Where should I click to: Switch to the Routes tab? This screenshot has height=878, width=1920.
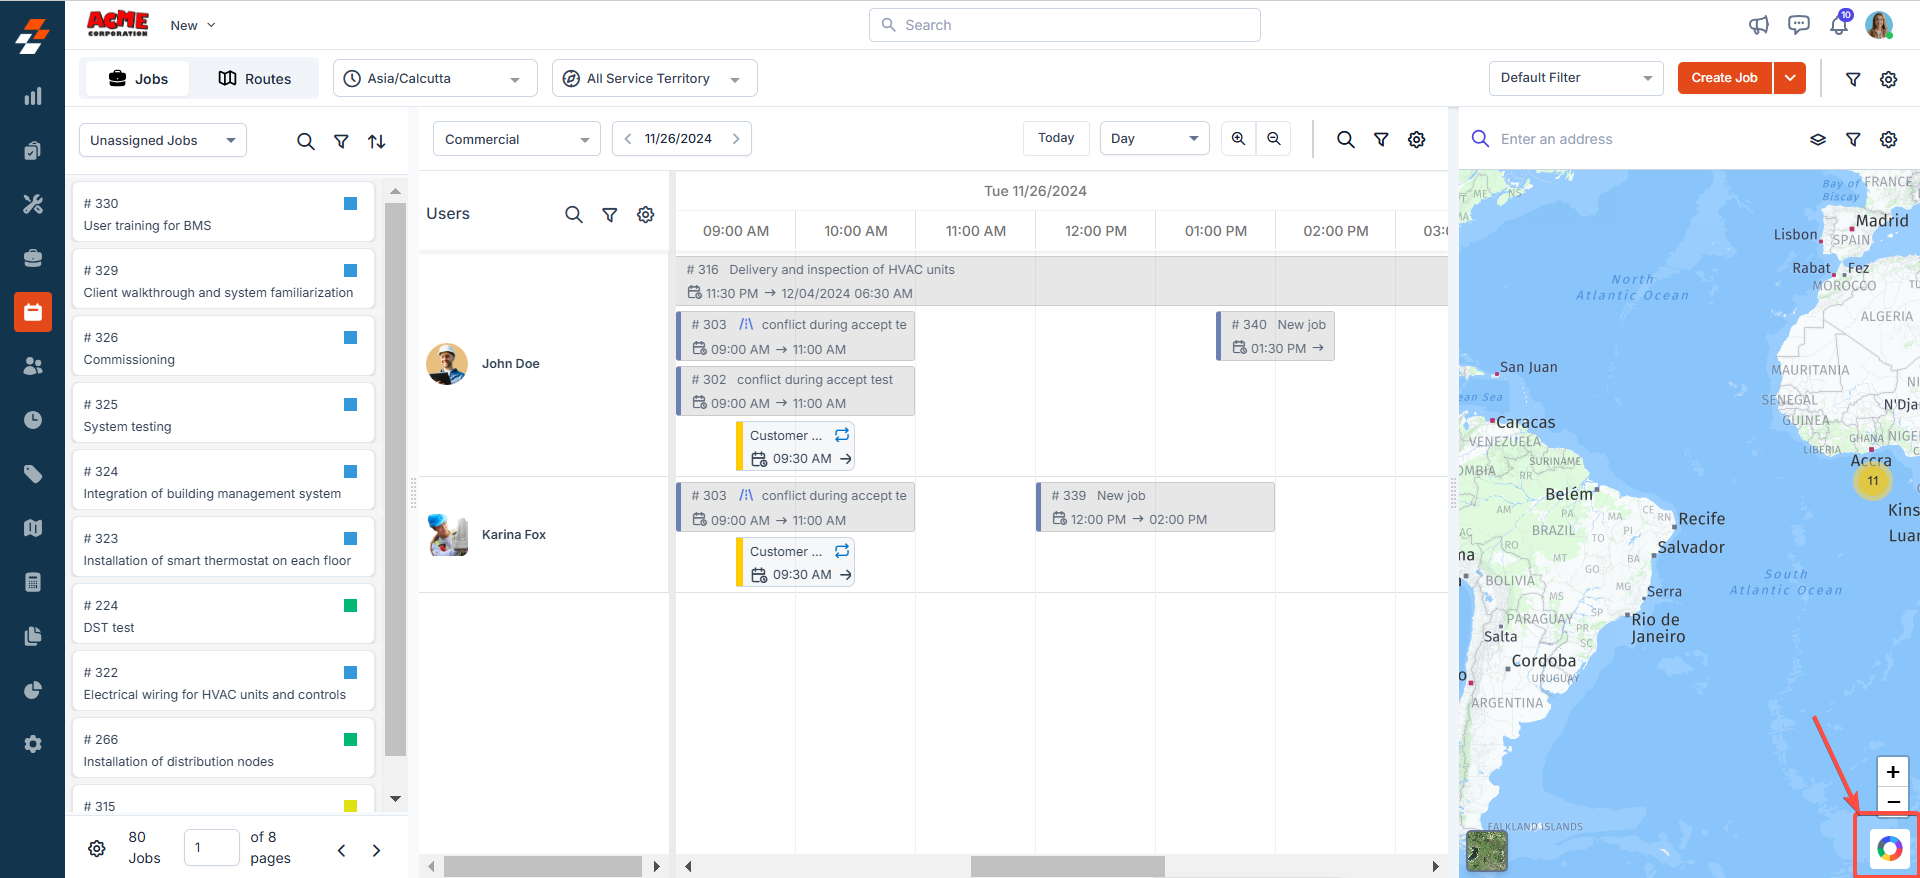(255, 79)
